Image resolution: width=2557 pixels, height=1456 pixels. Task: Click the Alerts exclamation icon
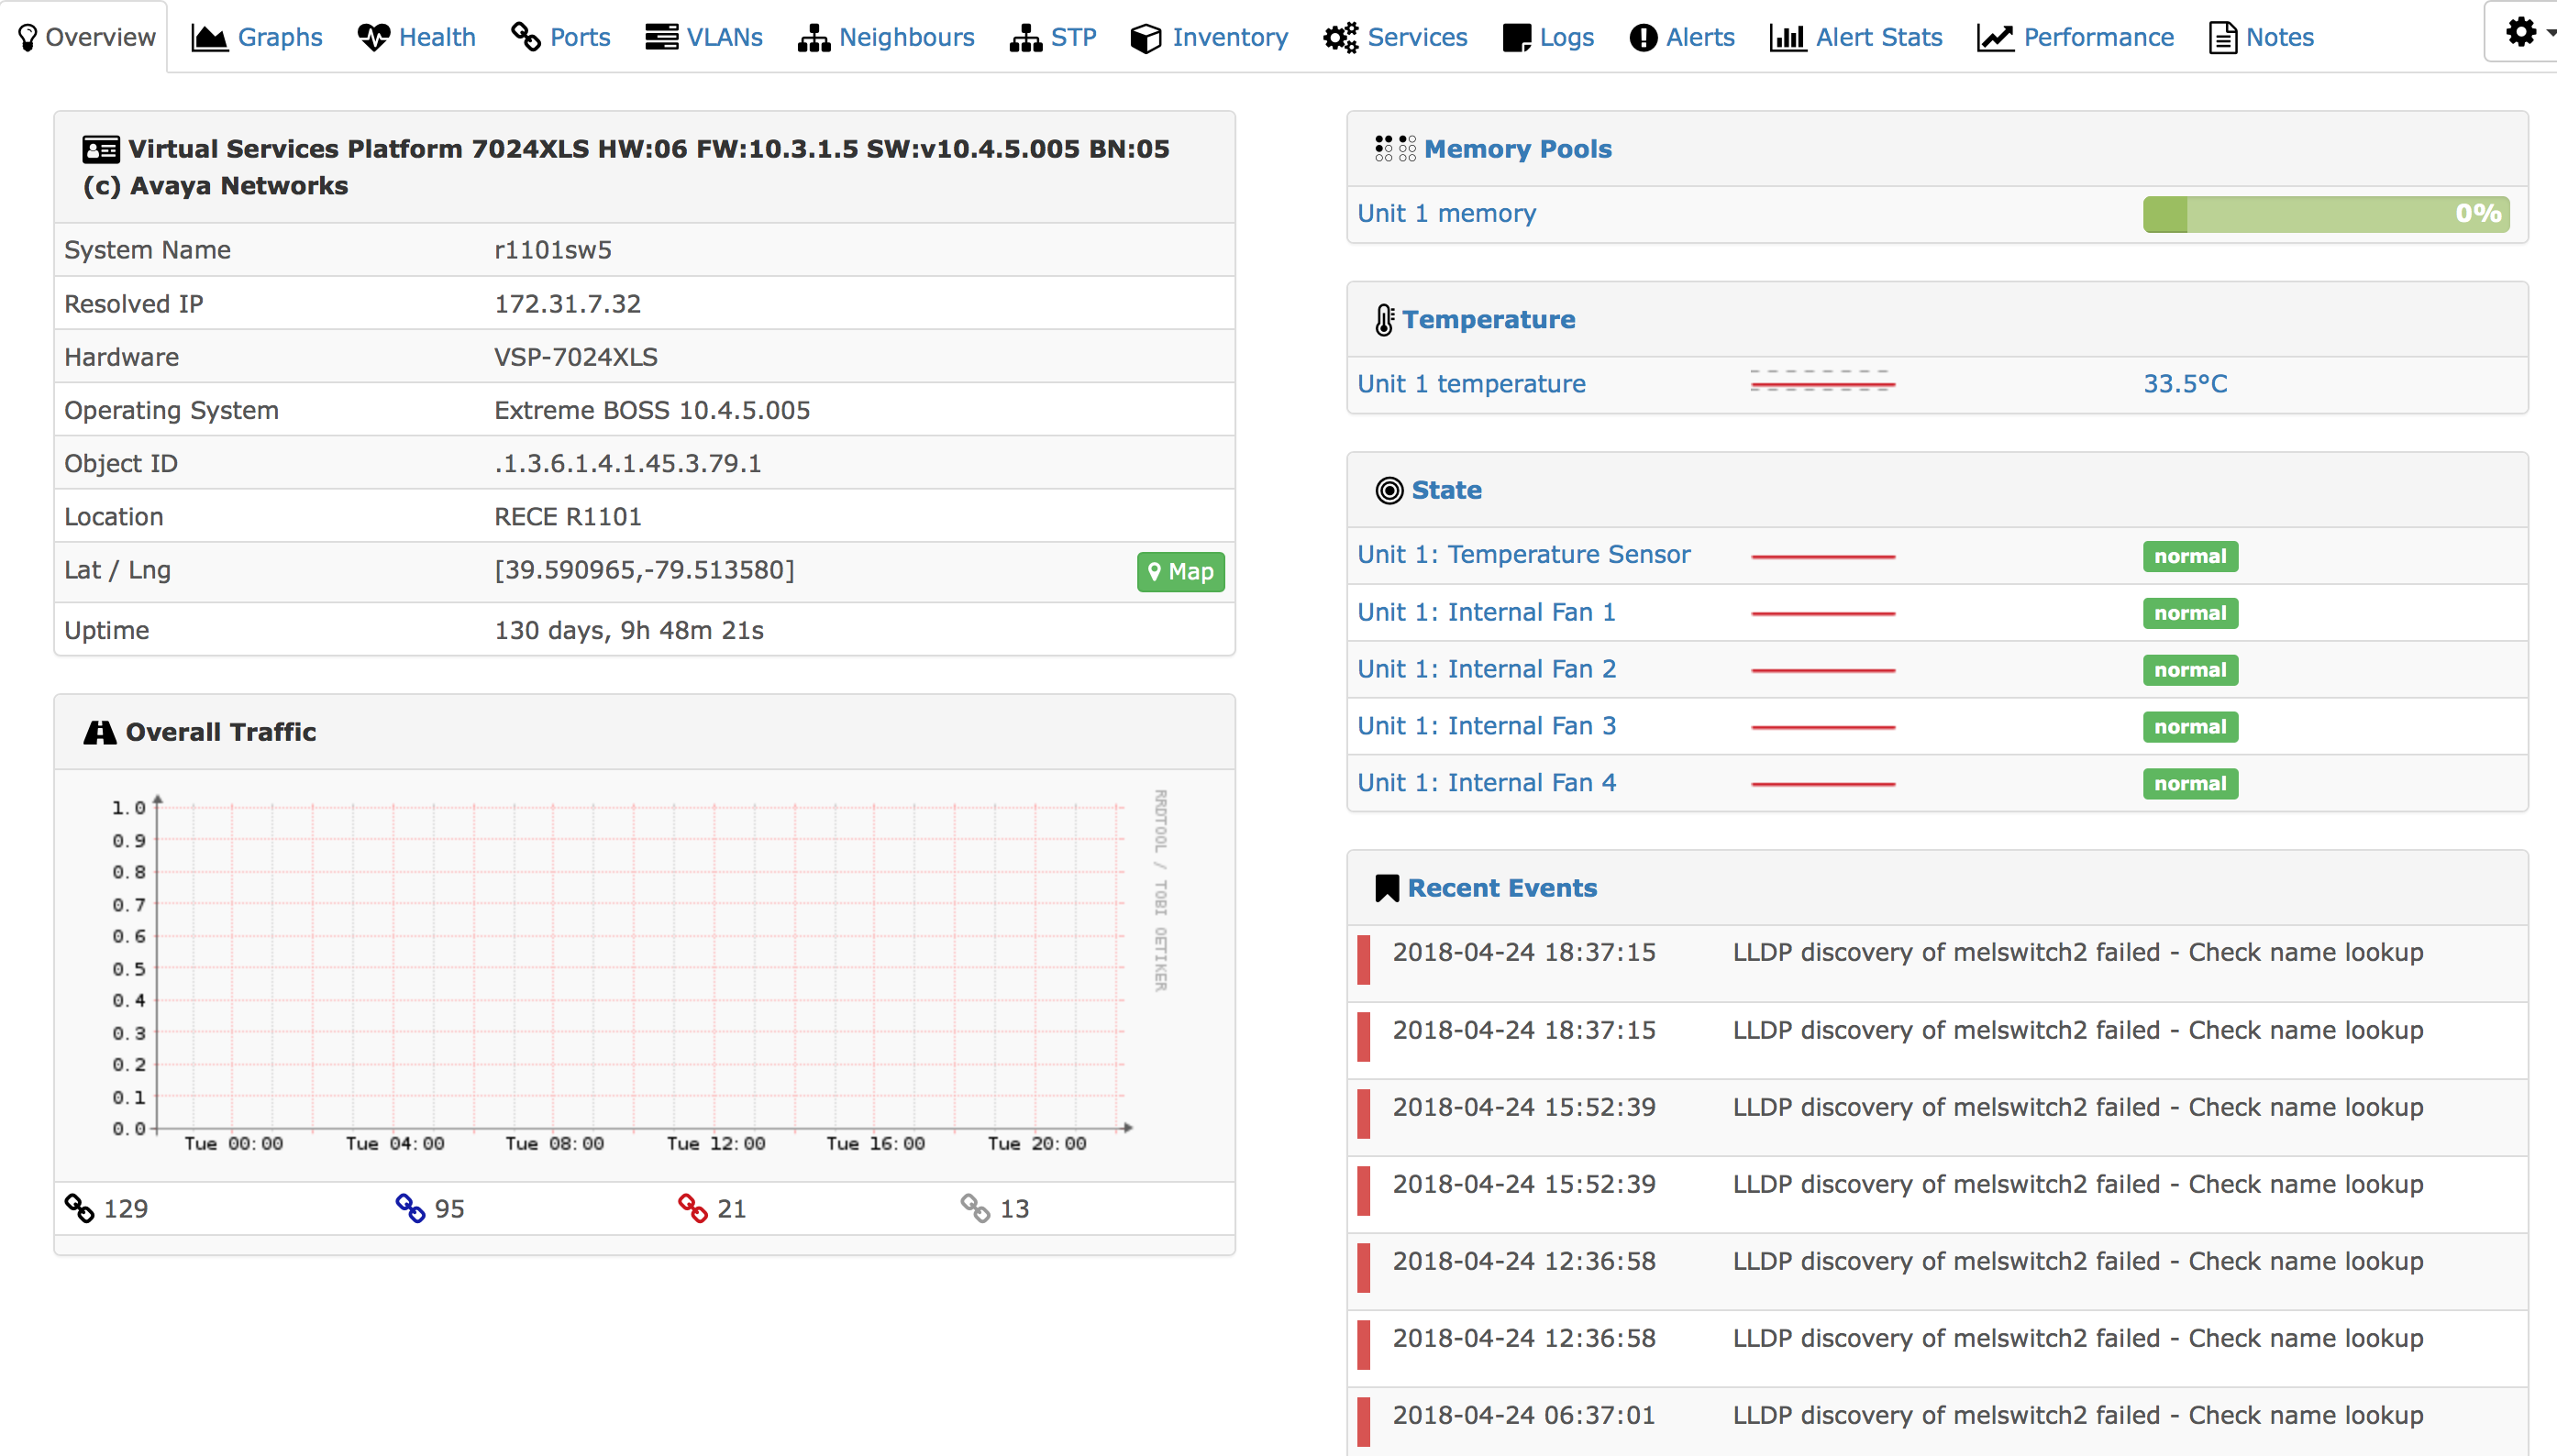tap(1643, 38)
